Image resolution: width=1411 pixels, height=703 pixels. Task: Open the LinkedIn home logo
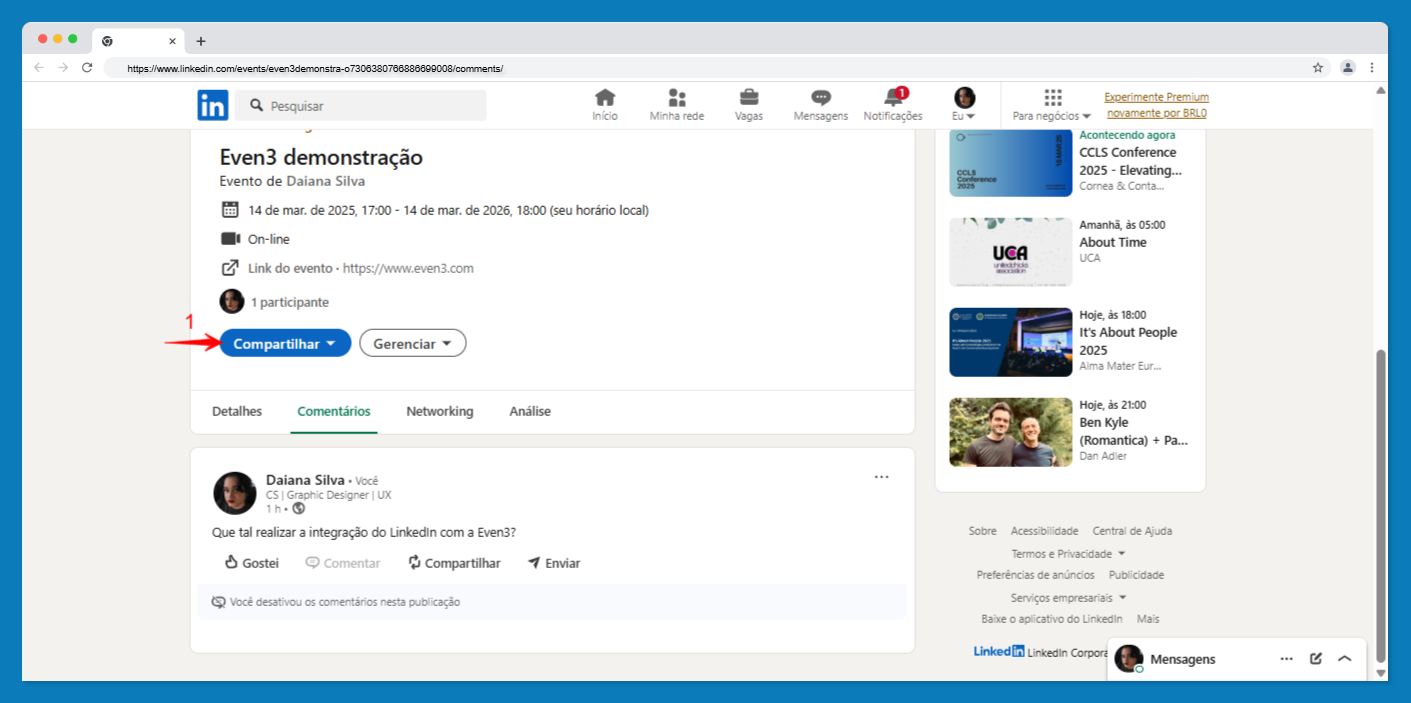tap(212, 105)
